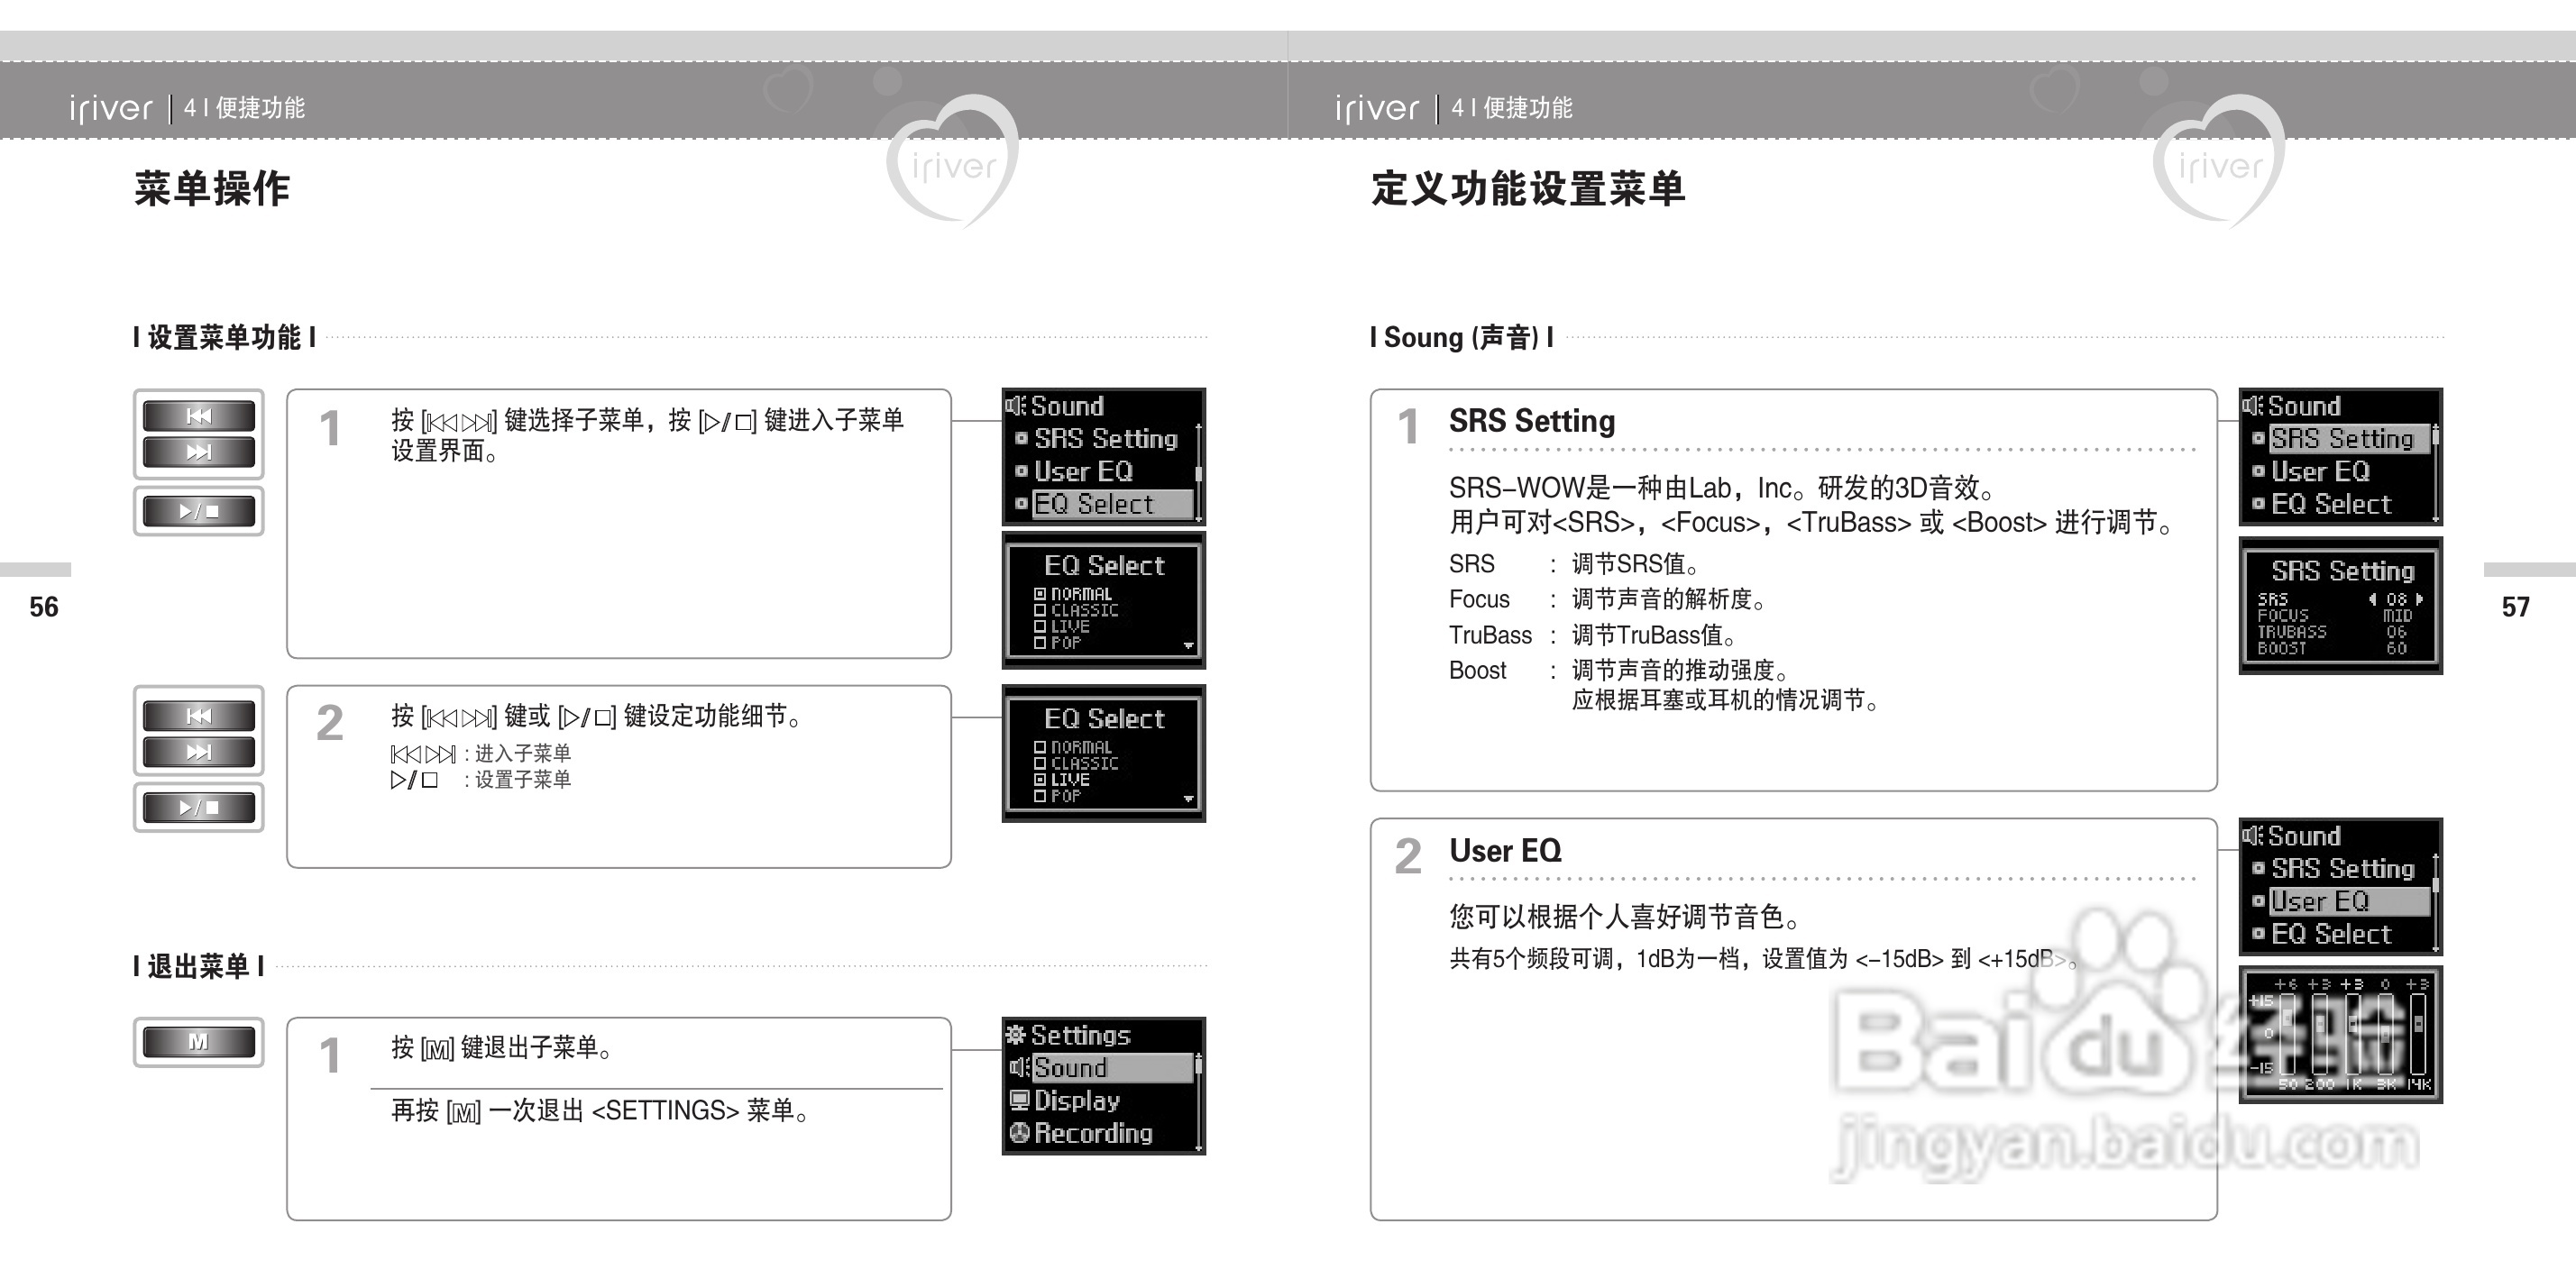
Task: Check CLASSIC in EQ Select with LIVE checked
Action: [x=1040, y=763]
